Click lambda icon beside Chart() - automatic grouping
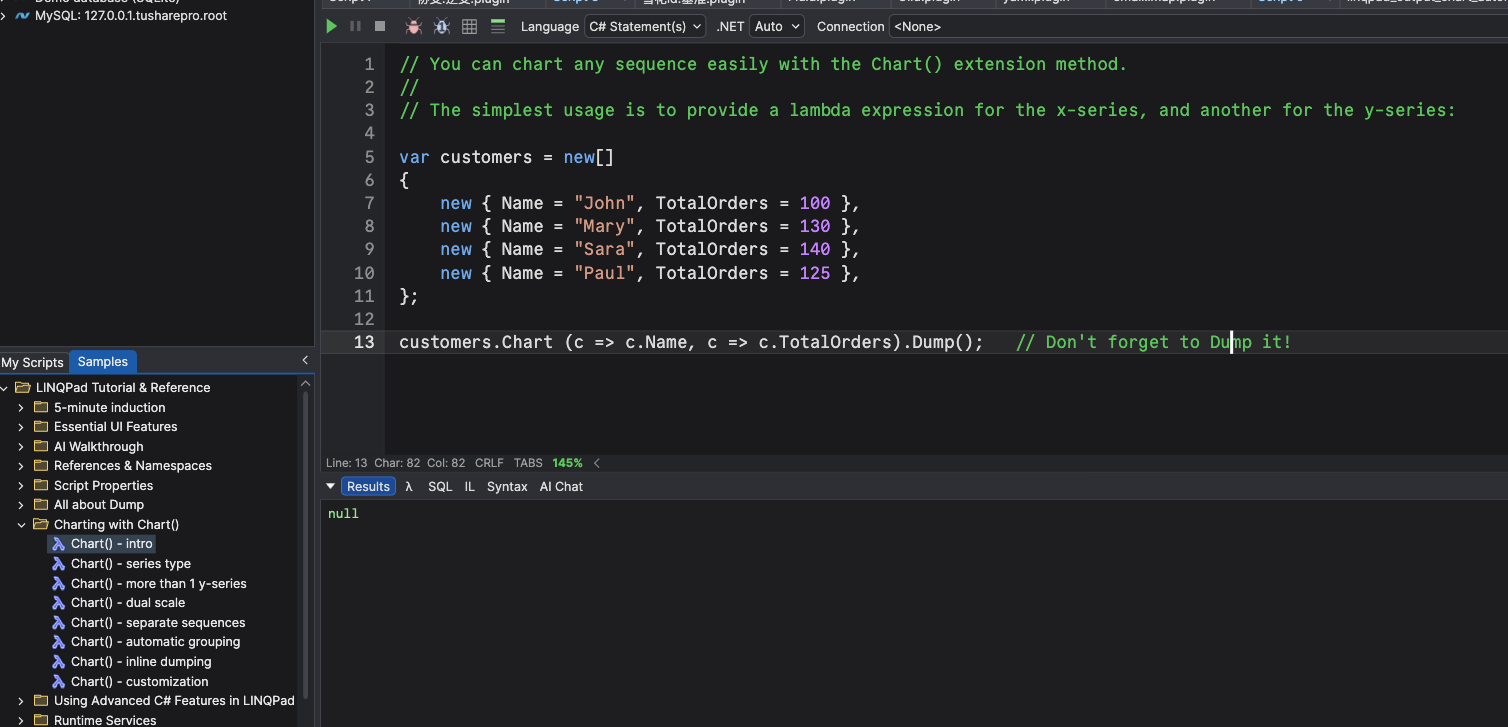This screenshot has height=727, width=1508. click(x=59, y=642)
